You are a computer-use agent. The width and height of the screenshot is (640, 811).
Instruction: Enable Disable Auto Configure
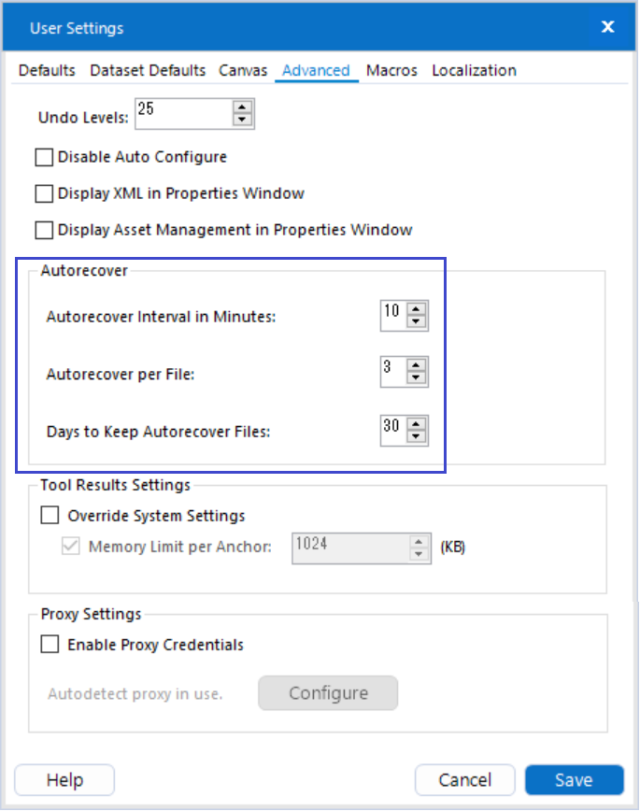(44, 157)
